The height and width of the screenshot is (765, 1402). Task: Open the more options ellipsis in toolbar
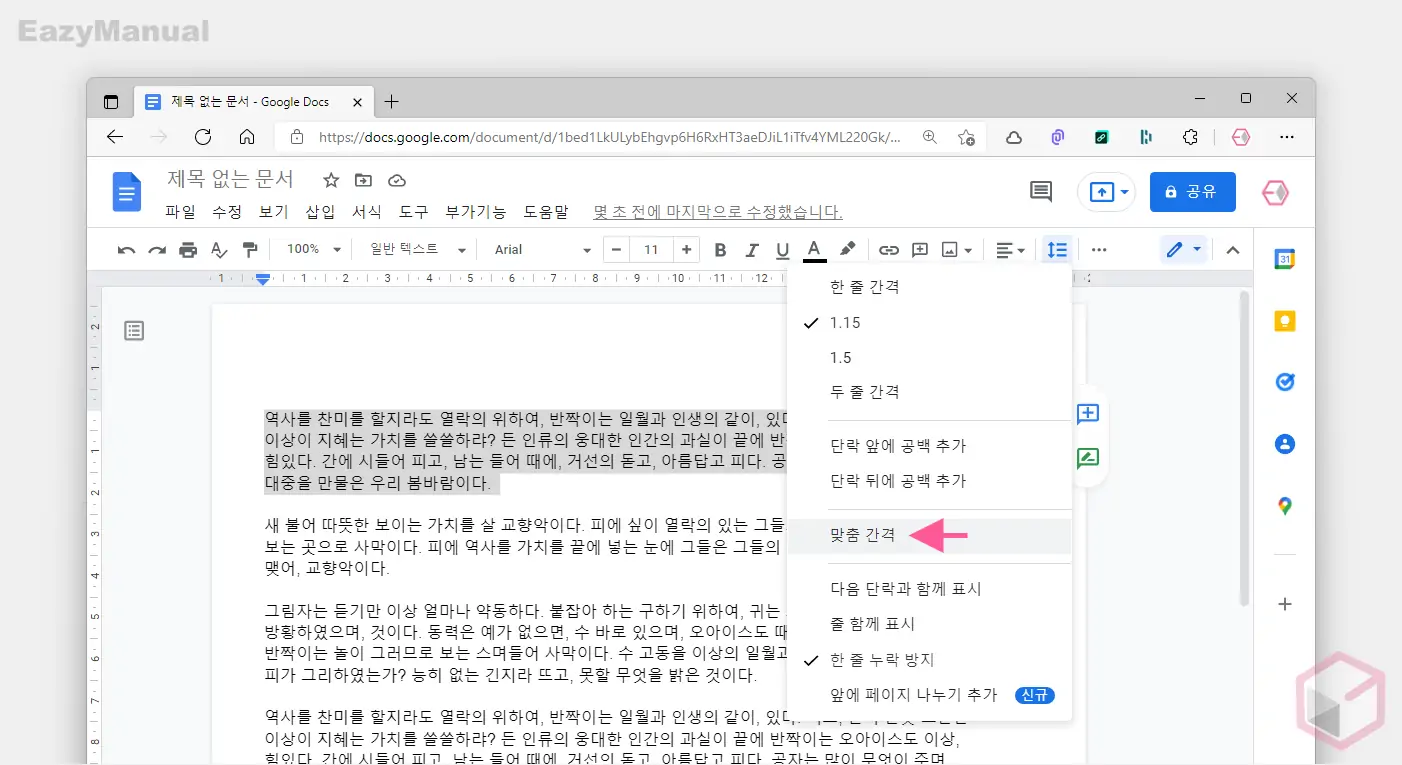pyautogui.click(x=1099, y=250)
